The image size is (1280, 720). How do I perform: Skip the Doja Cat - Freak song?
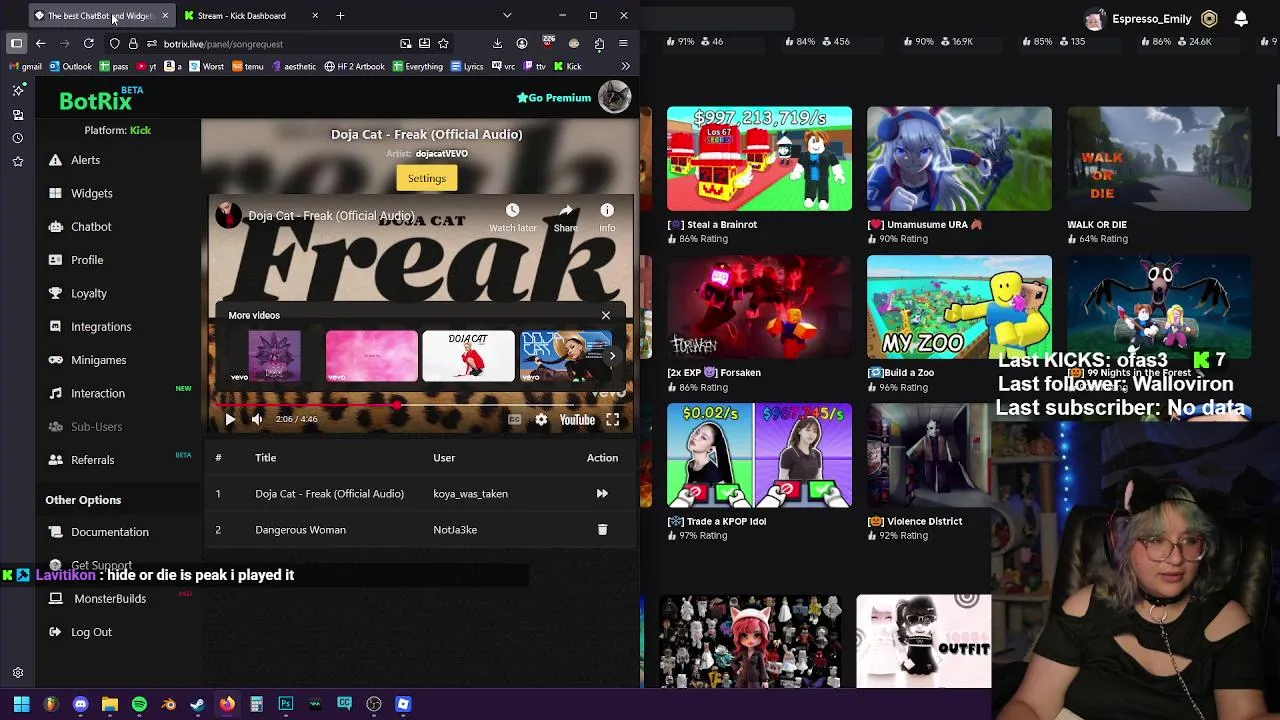coord(602,494)
